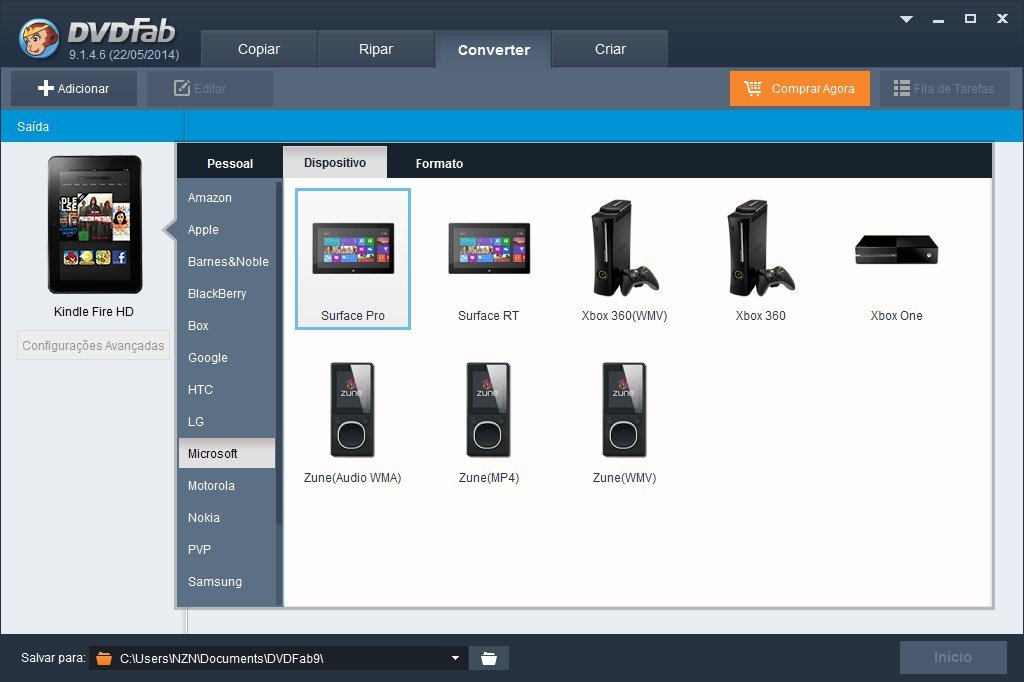This screenshot has width=1024, height=682.
Task: Select PVP in the brand list
Action: point(227,549)
